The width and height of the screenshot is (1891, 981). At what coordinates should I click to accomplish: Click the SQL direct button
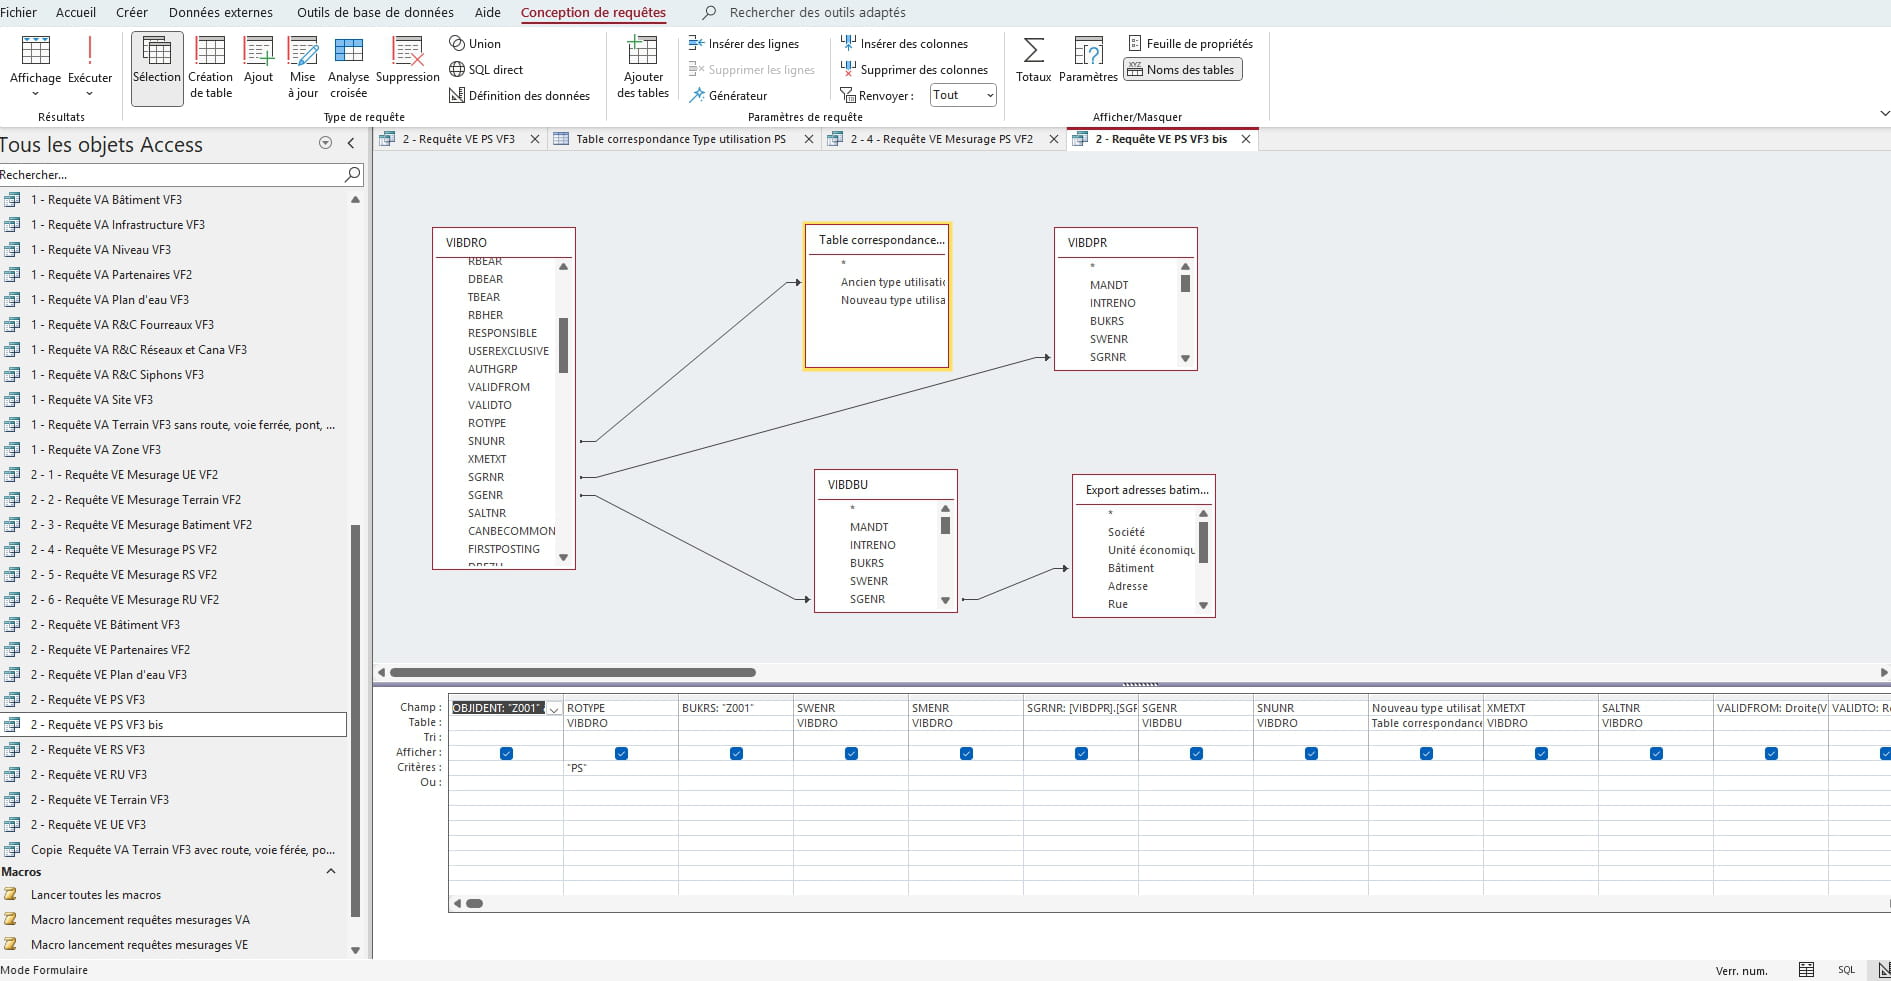(x=486, y=70)
